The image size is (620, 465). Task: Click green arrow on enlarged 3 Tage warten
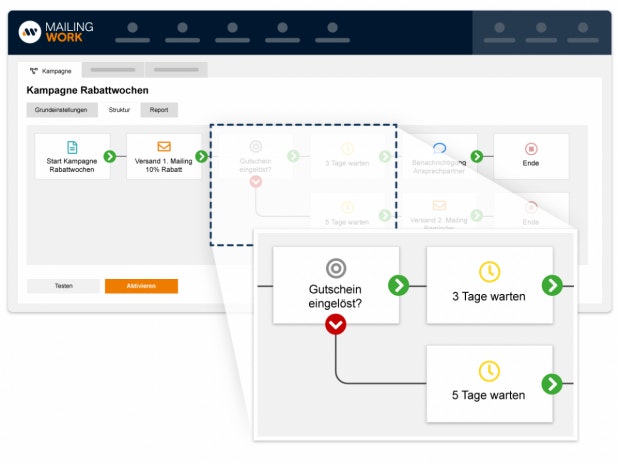point(552,285)
